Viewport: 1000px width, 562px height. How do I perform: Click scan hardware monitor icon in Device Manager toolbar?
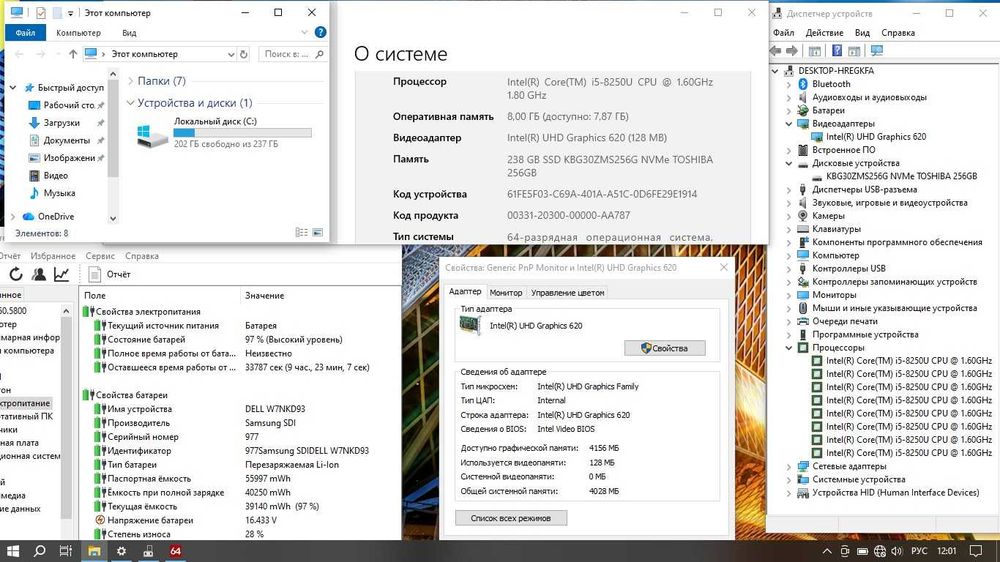click(877, 51)
